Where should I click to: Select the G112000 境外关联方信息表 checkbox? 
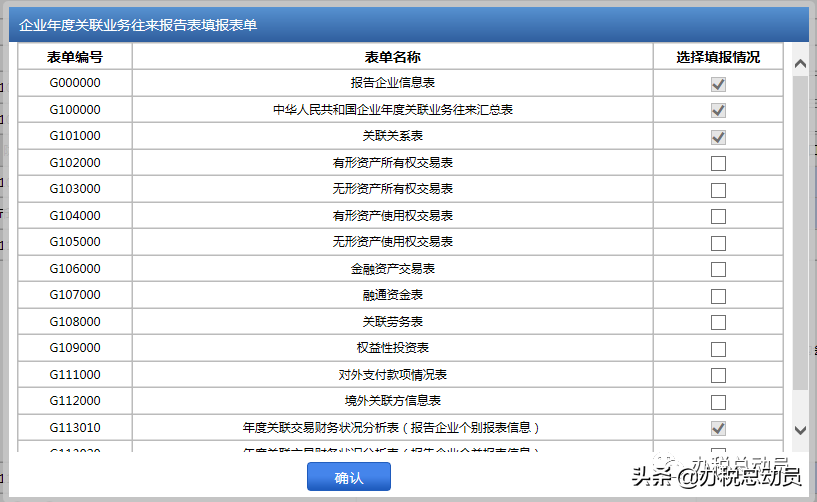718,402
